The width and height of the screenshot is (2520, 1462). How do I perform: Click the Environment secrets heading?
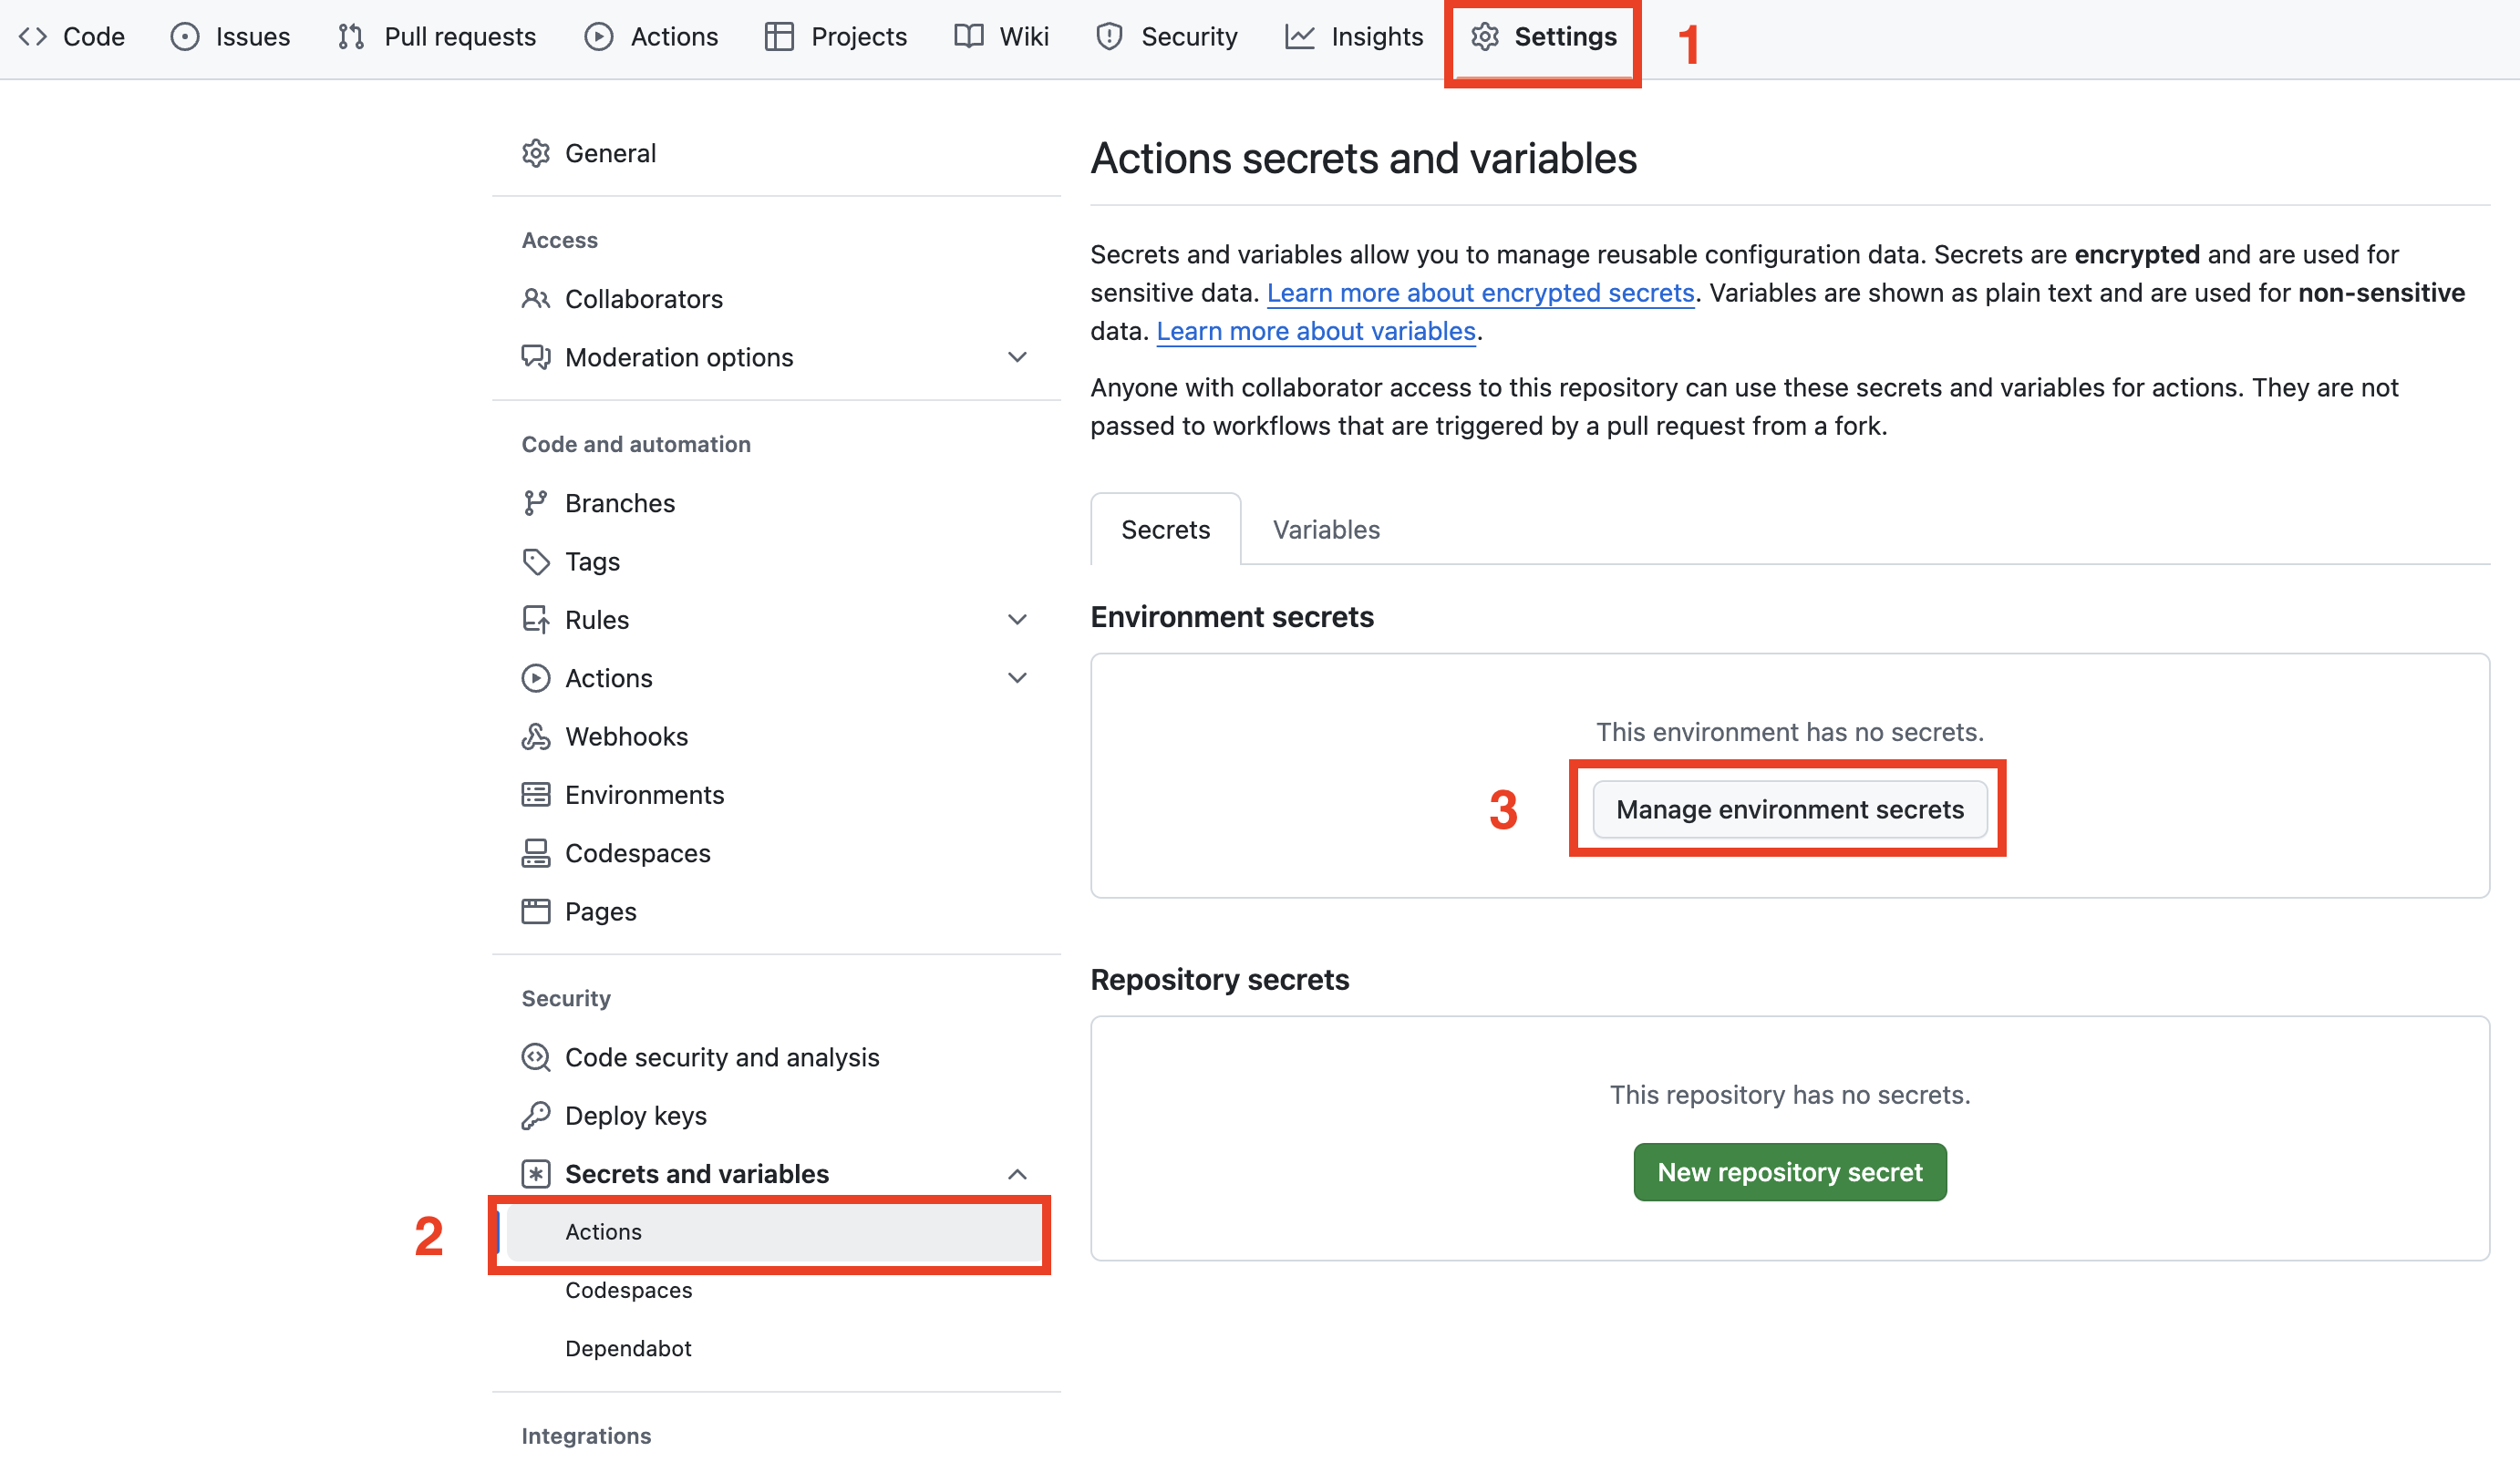coord(1232,617)
